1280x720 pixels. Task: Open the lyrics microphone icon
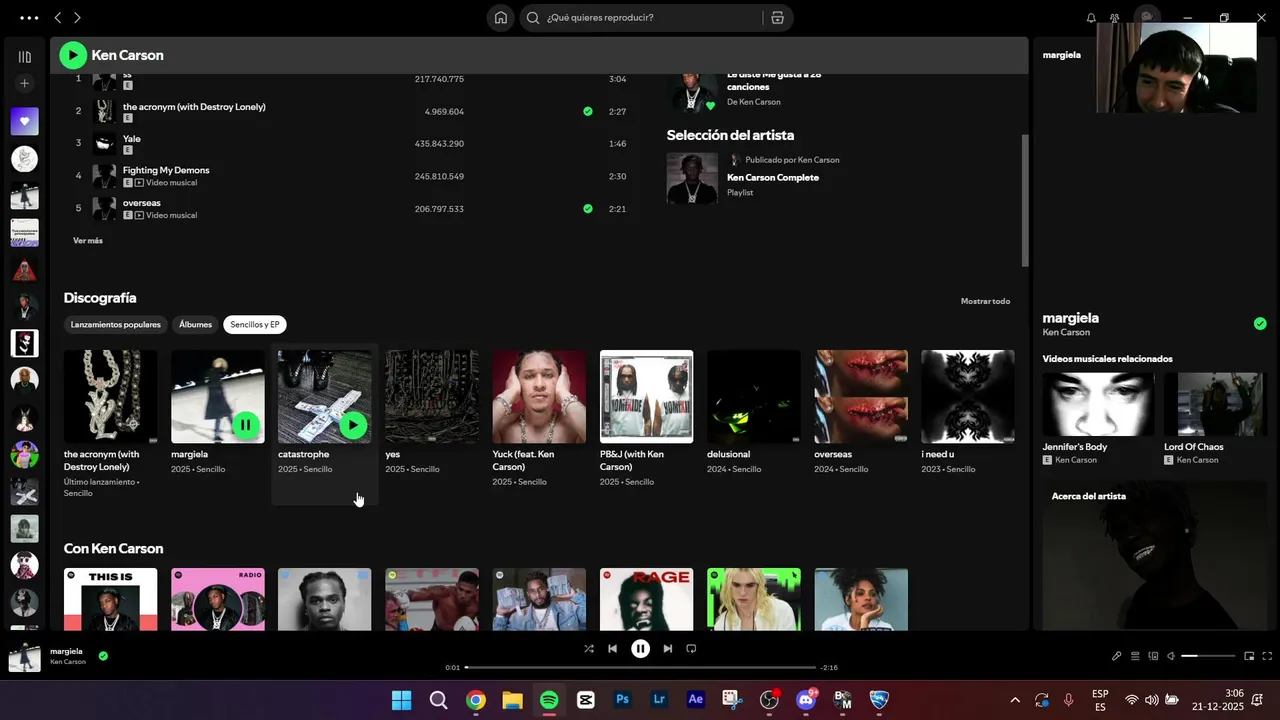(x=1117, y=656)
